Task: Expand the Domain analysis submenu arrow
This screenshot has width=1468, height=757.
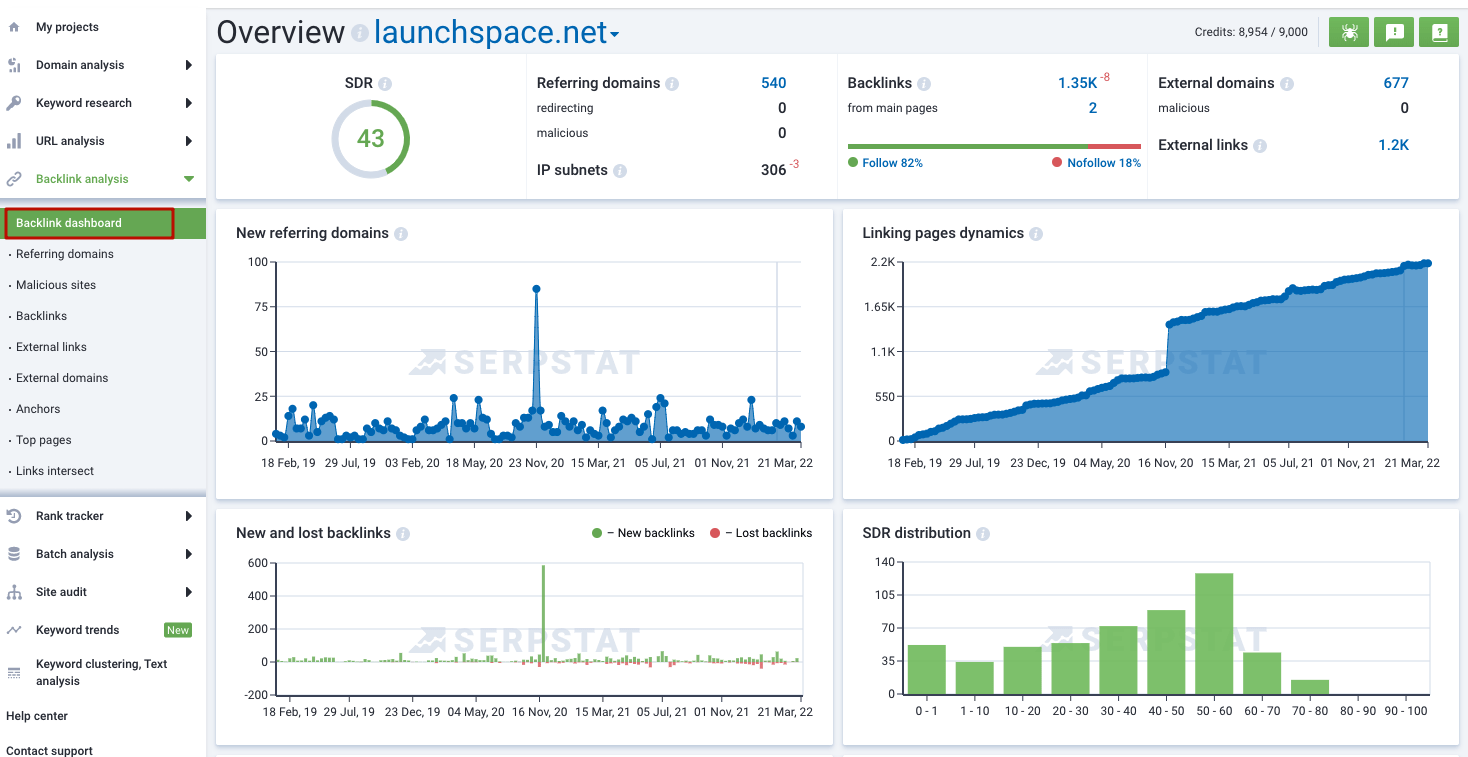Action: [x=188, y=65]
